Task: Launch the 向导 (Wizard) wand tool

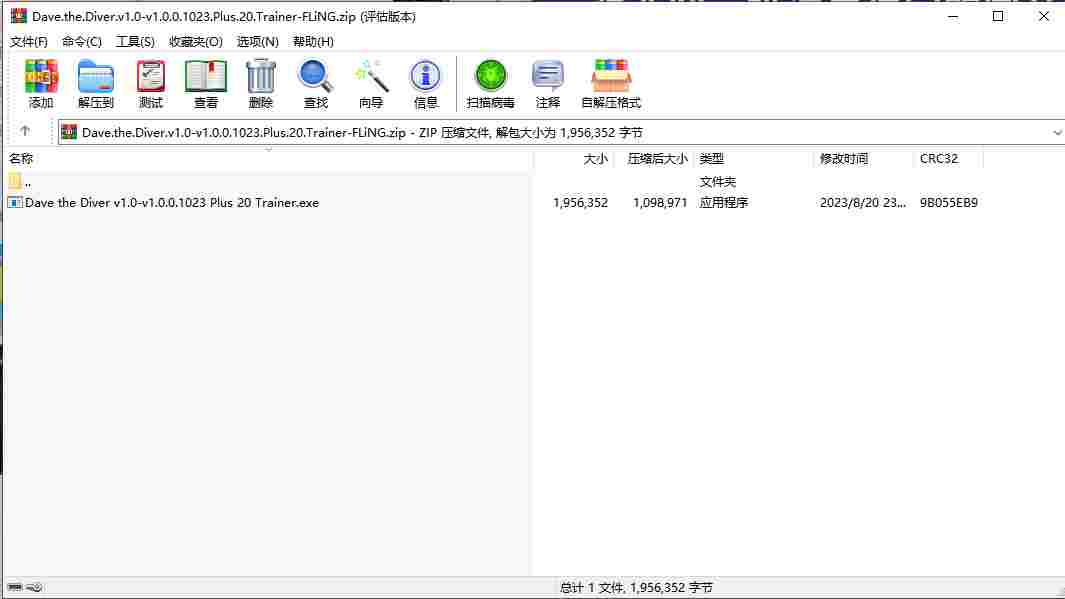Action: pos(371,84)
